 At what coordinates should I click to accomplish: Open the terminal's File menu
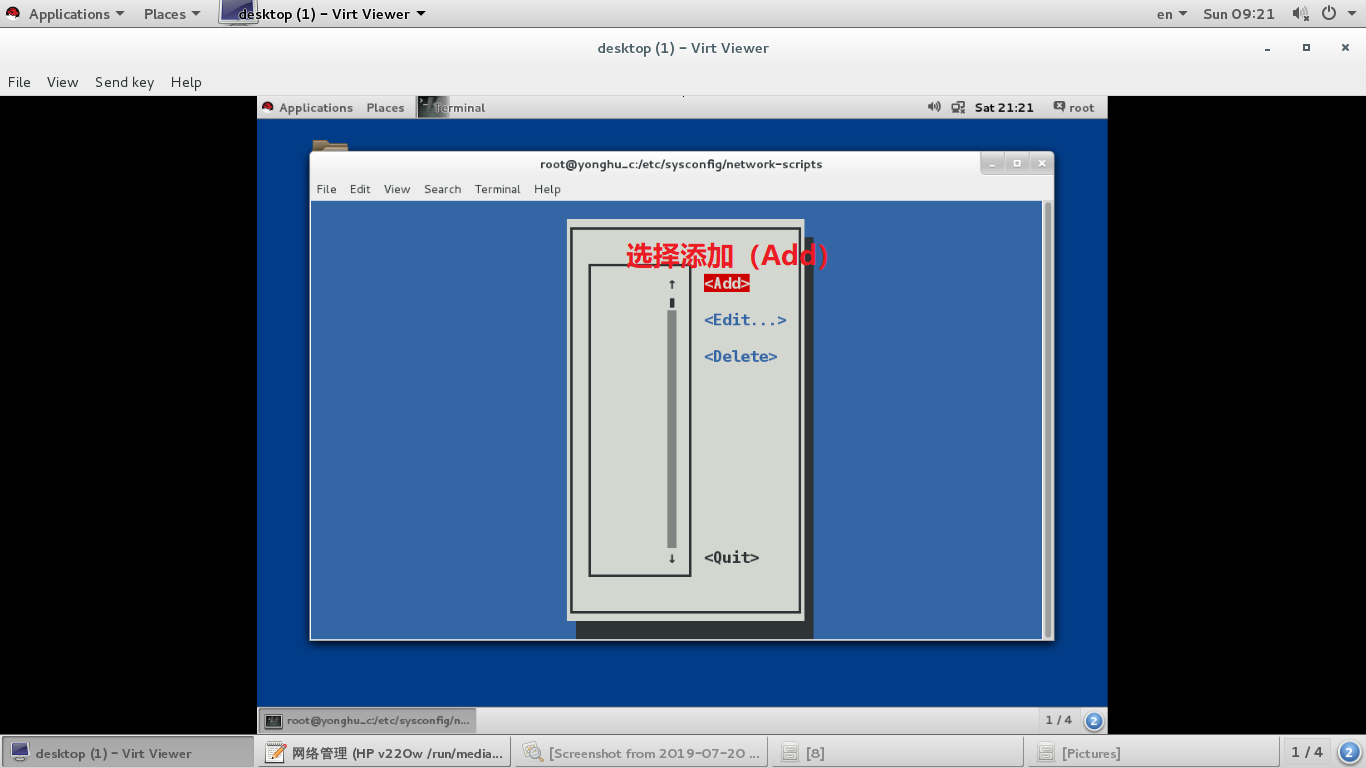(327, 189)
